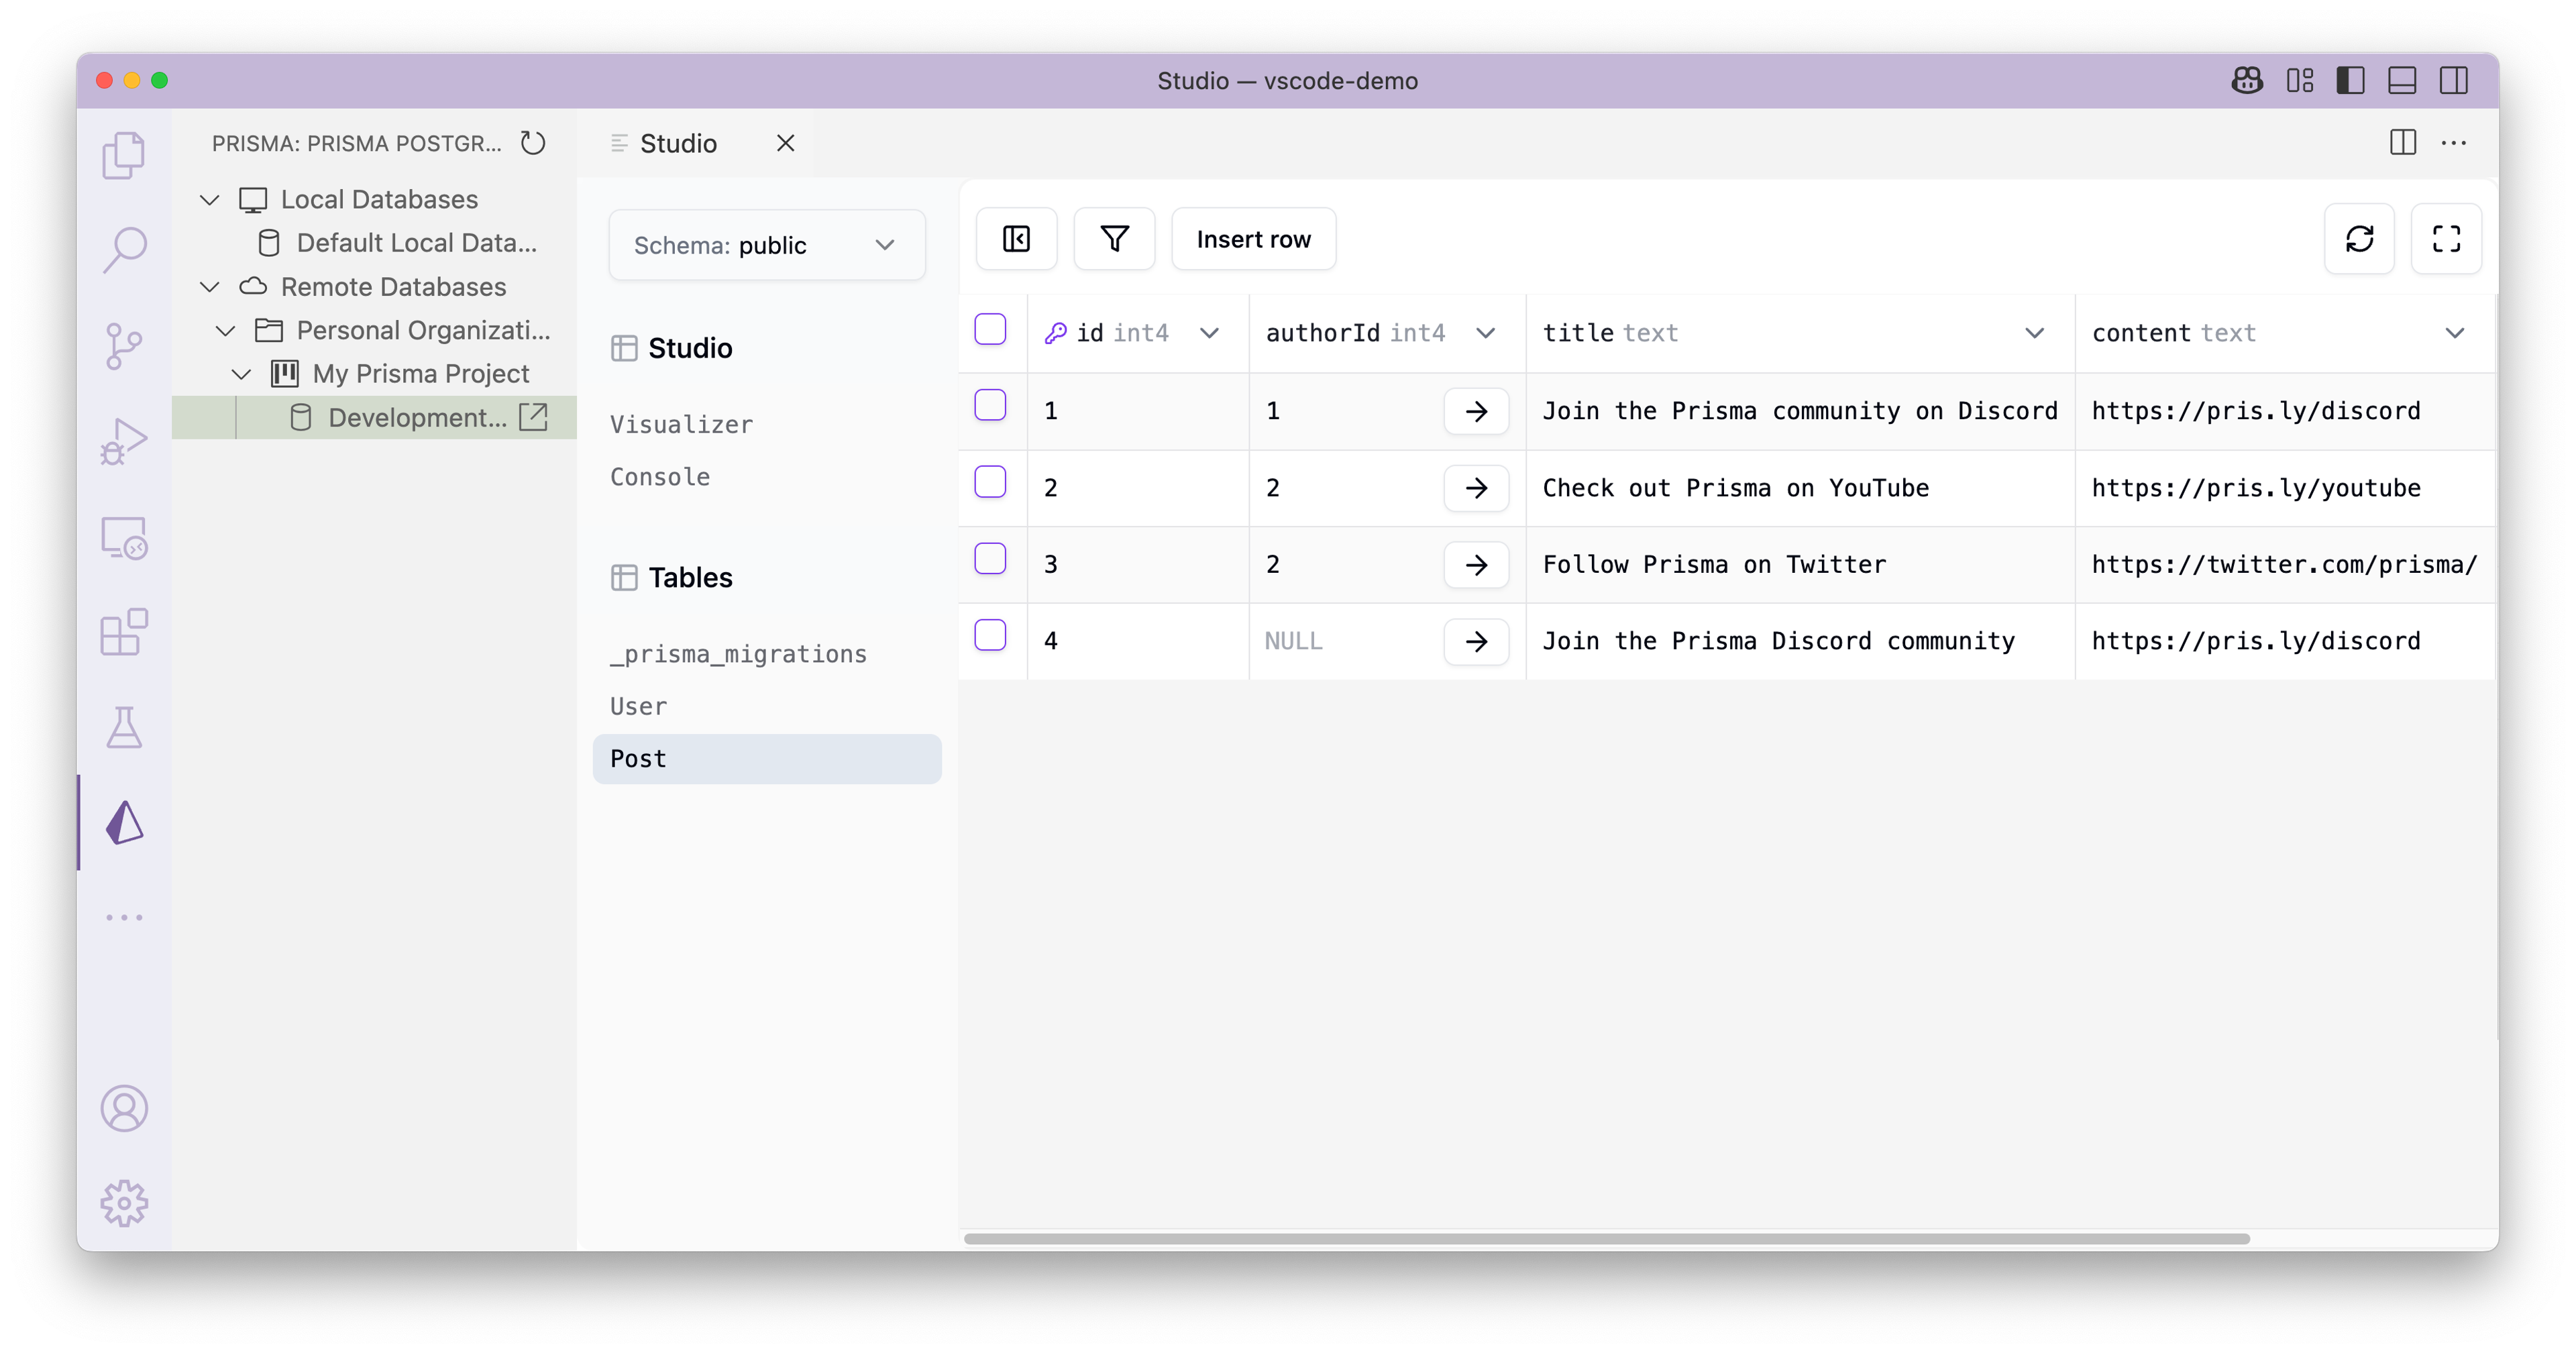
Task: Select the User table
Action: (638, 706)
